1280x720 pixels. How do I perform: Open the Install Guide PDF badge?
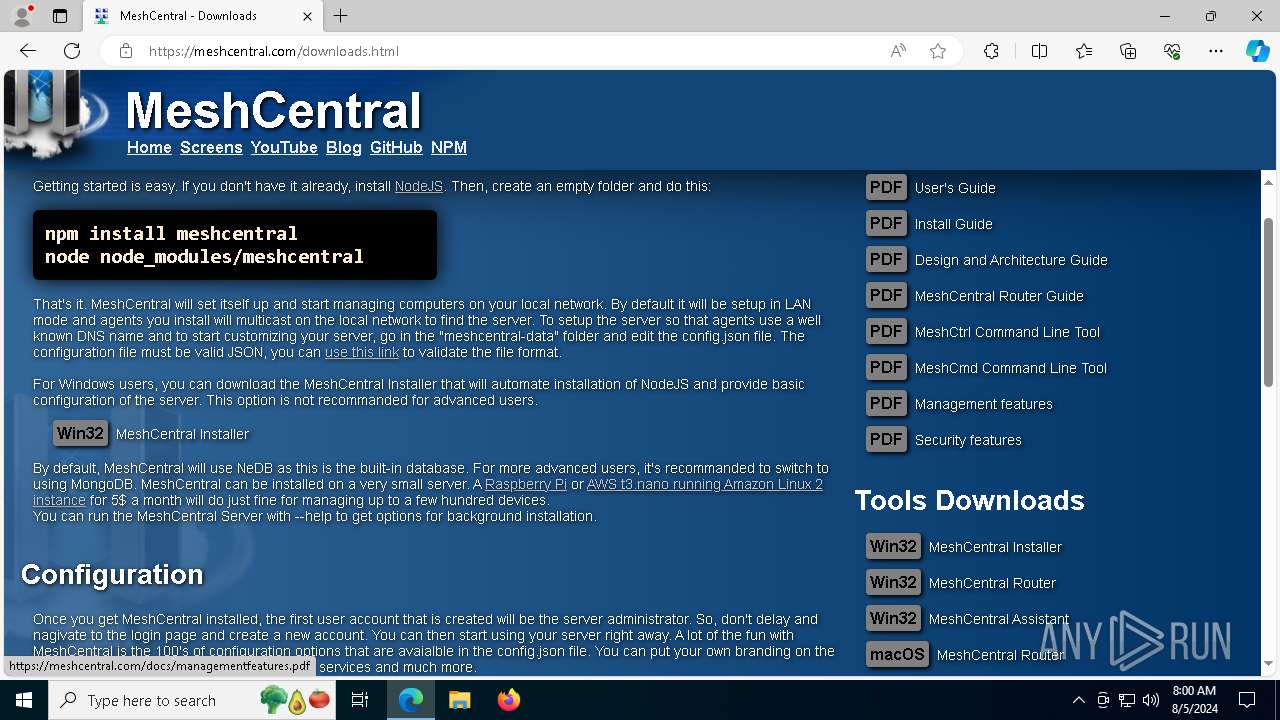point(886,223)
